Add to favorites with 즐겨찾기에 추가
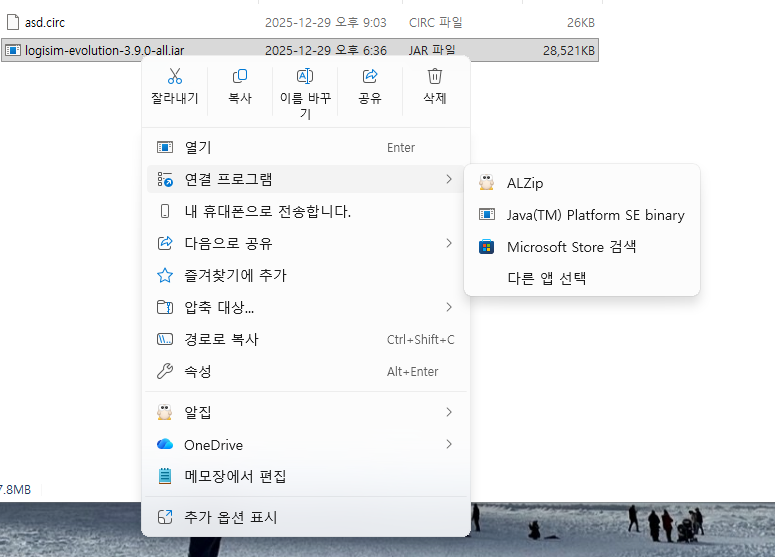Viewport: 775px width, 557px height. 306,275
